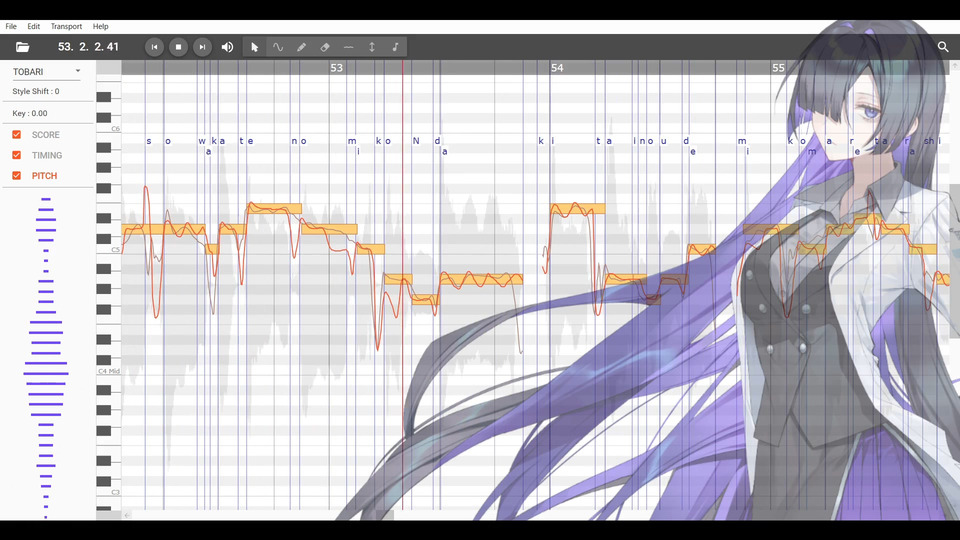Open the File menu

[11, 26]
